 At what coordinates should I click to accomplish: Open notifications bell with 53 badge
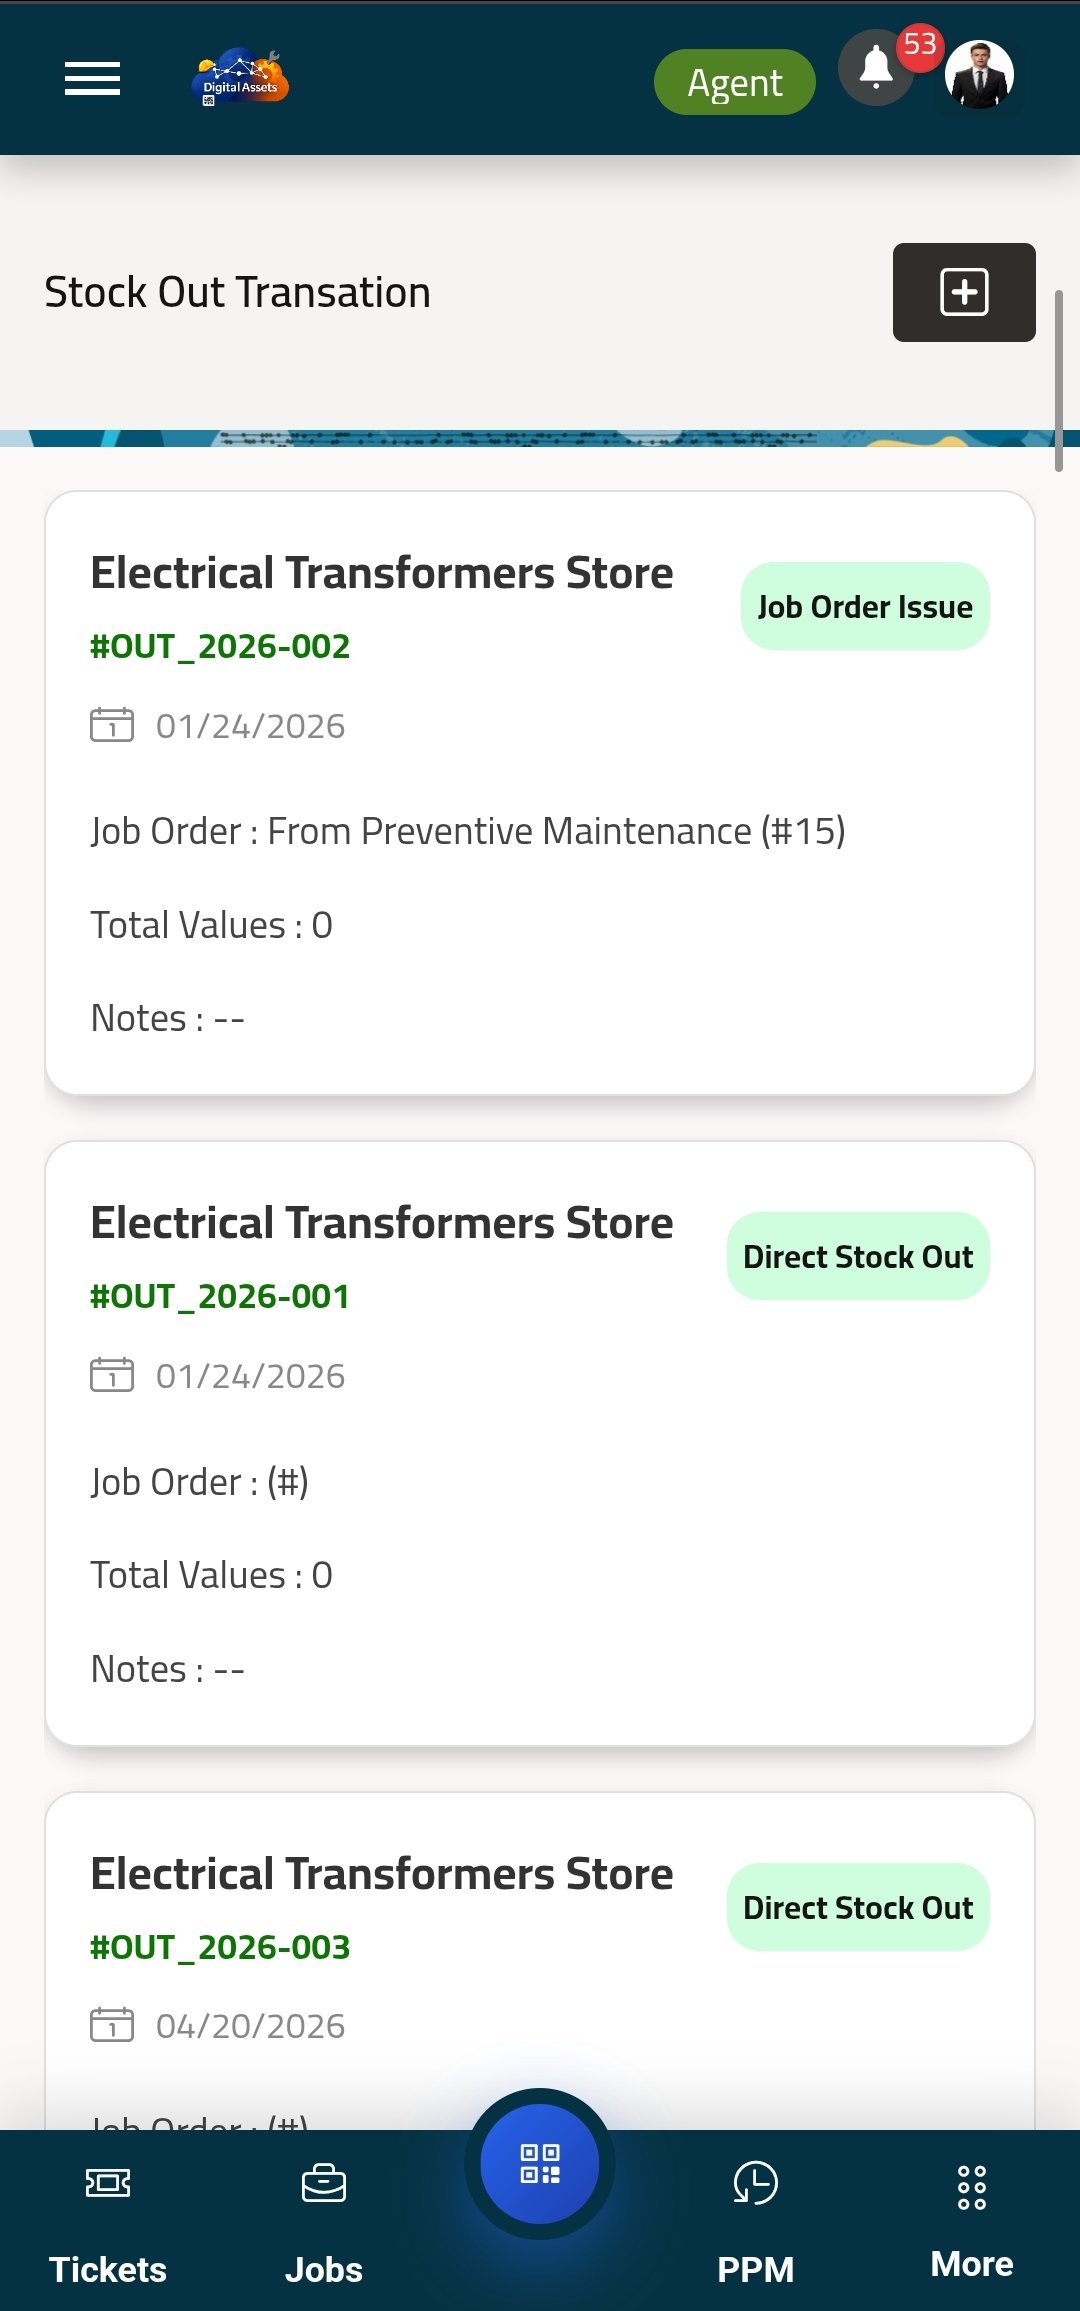pyautogui.click(x=877, y=69)
